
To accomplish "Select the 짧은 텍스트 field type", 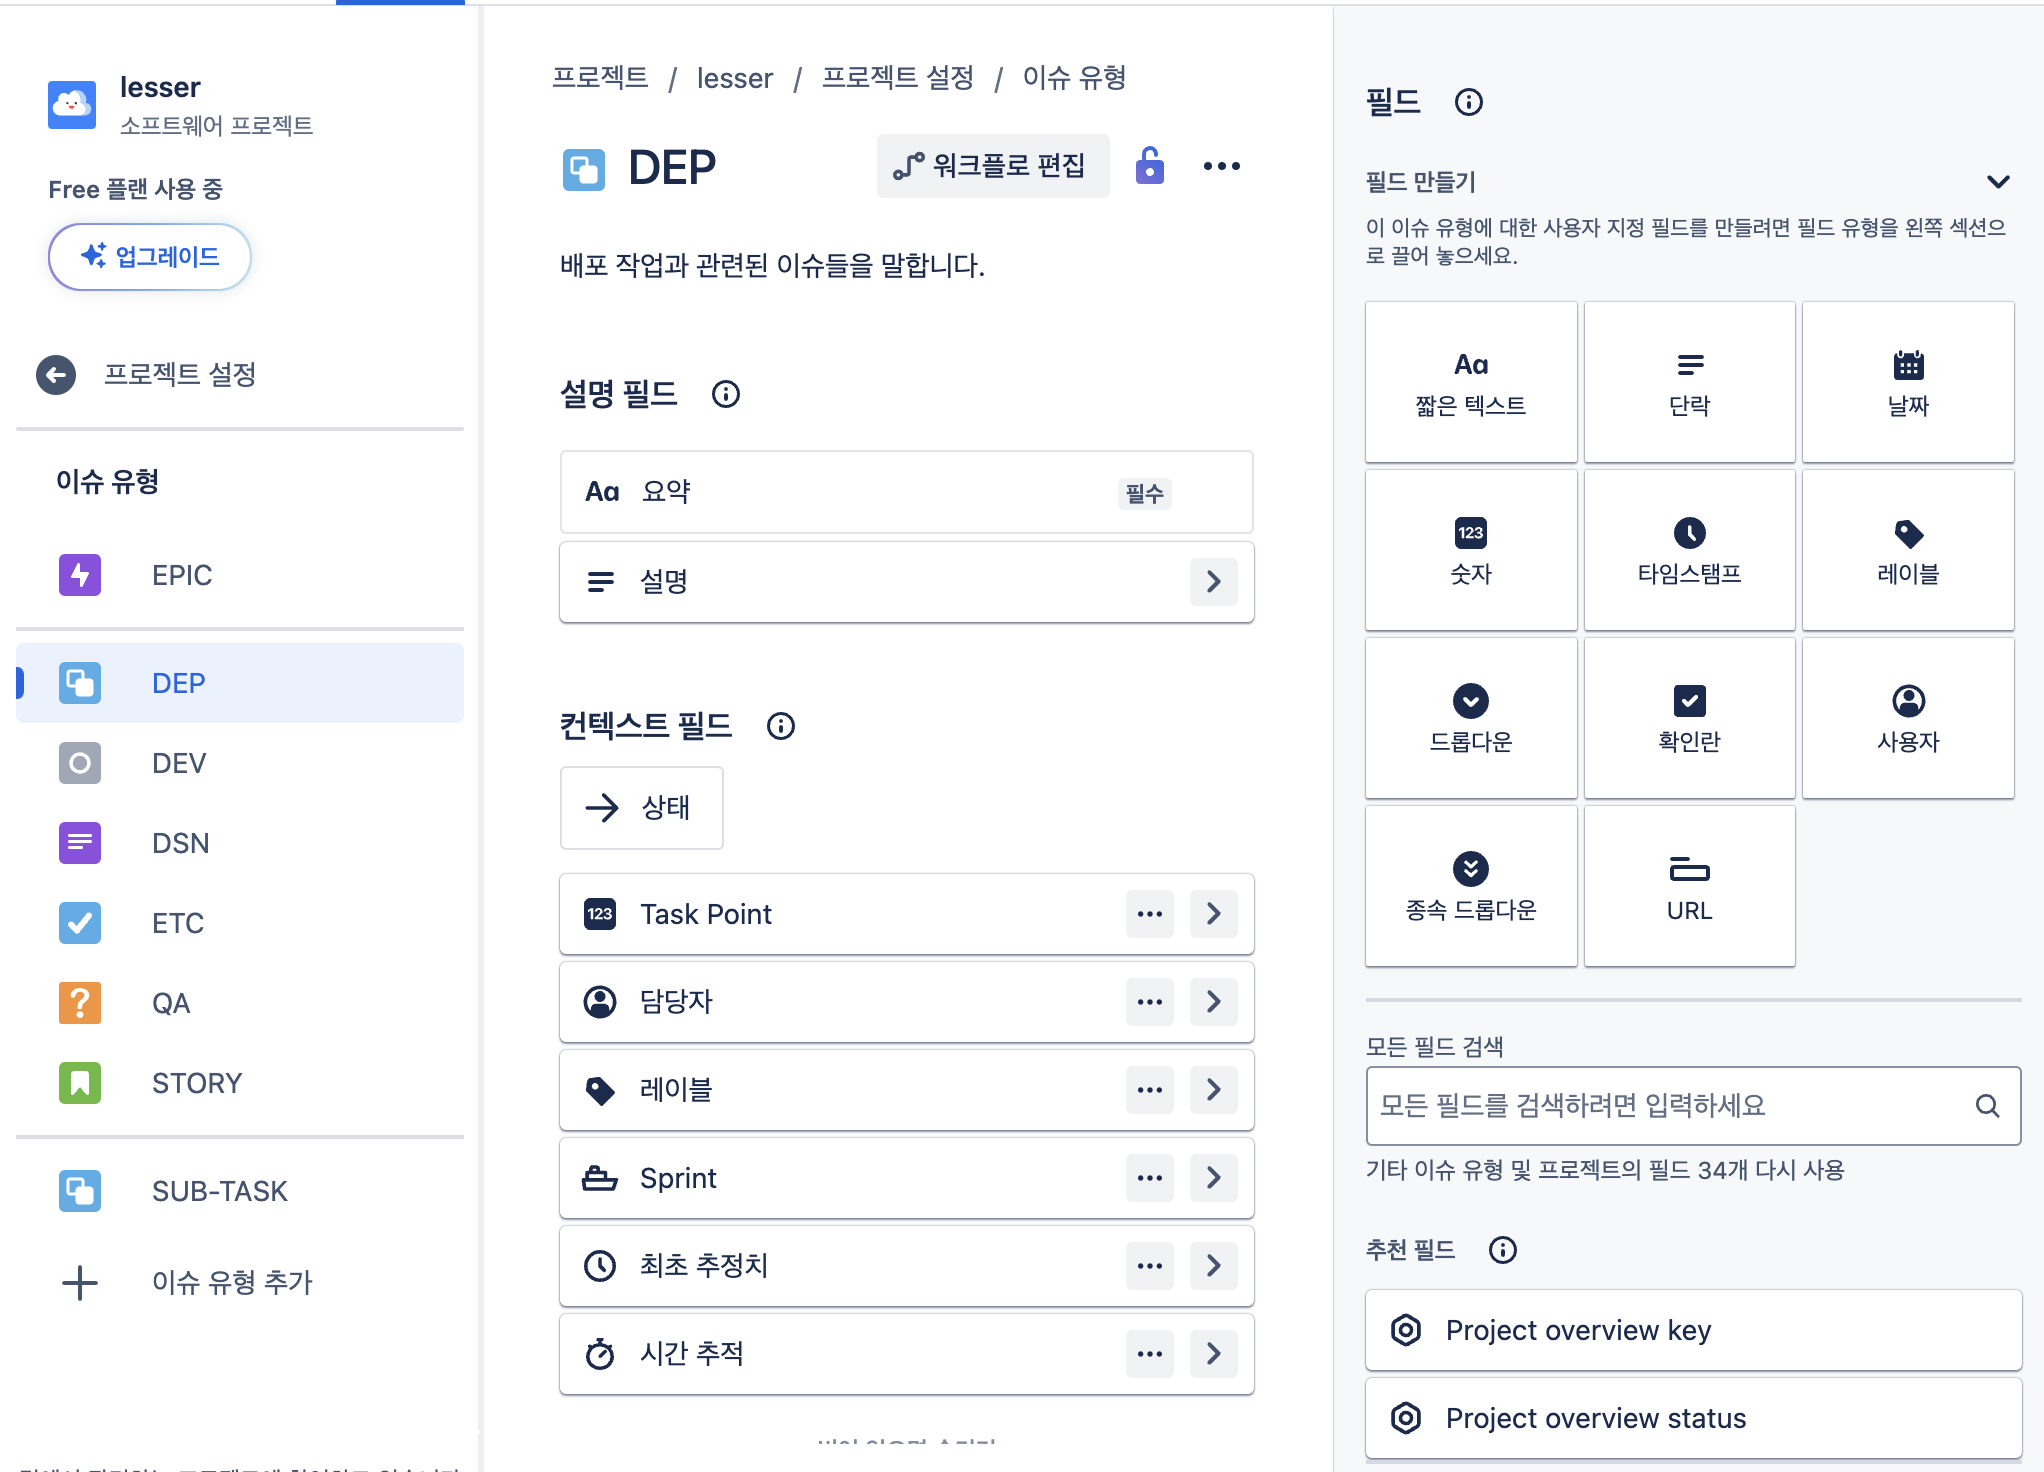I will click(x=1470, y=381).
